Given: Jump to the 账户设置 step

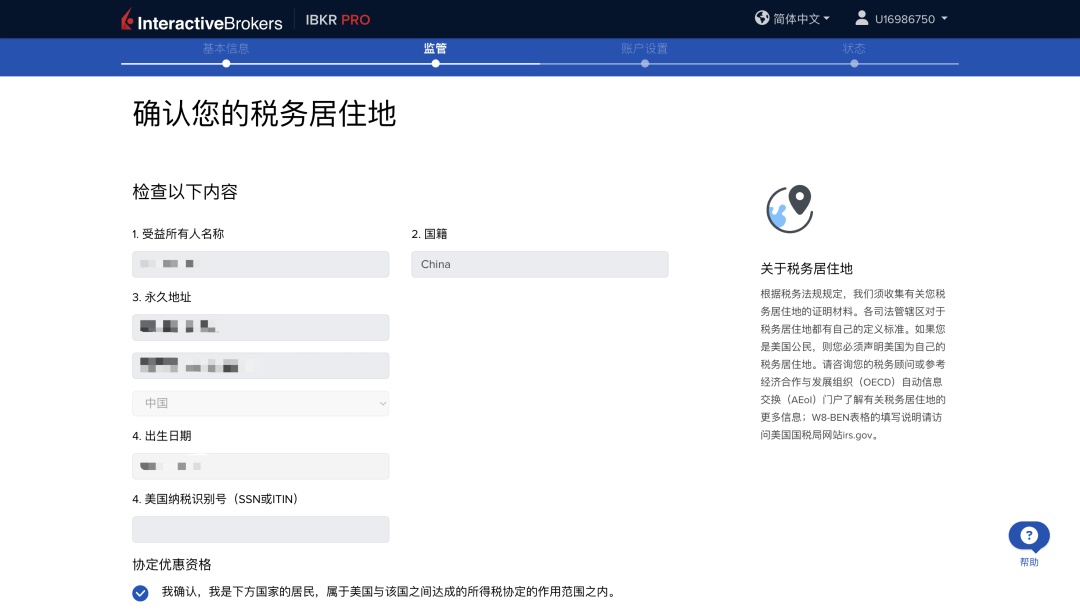Looking at the screenshot, I should pos(644,48).
